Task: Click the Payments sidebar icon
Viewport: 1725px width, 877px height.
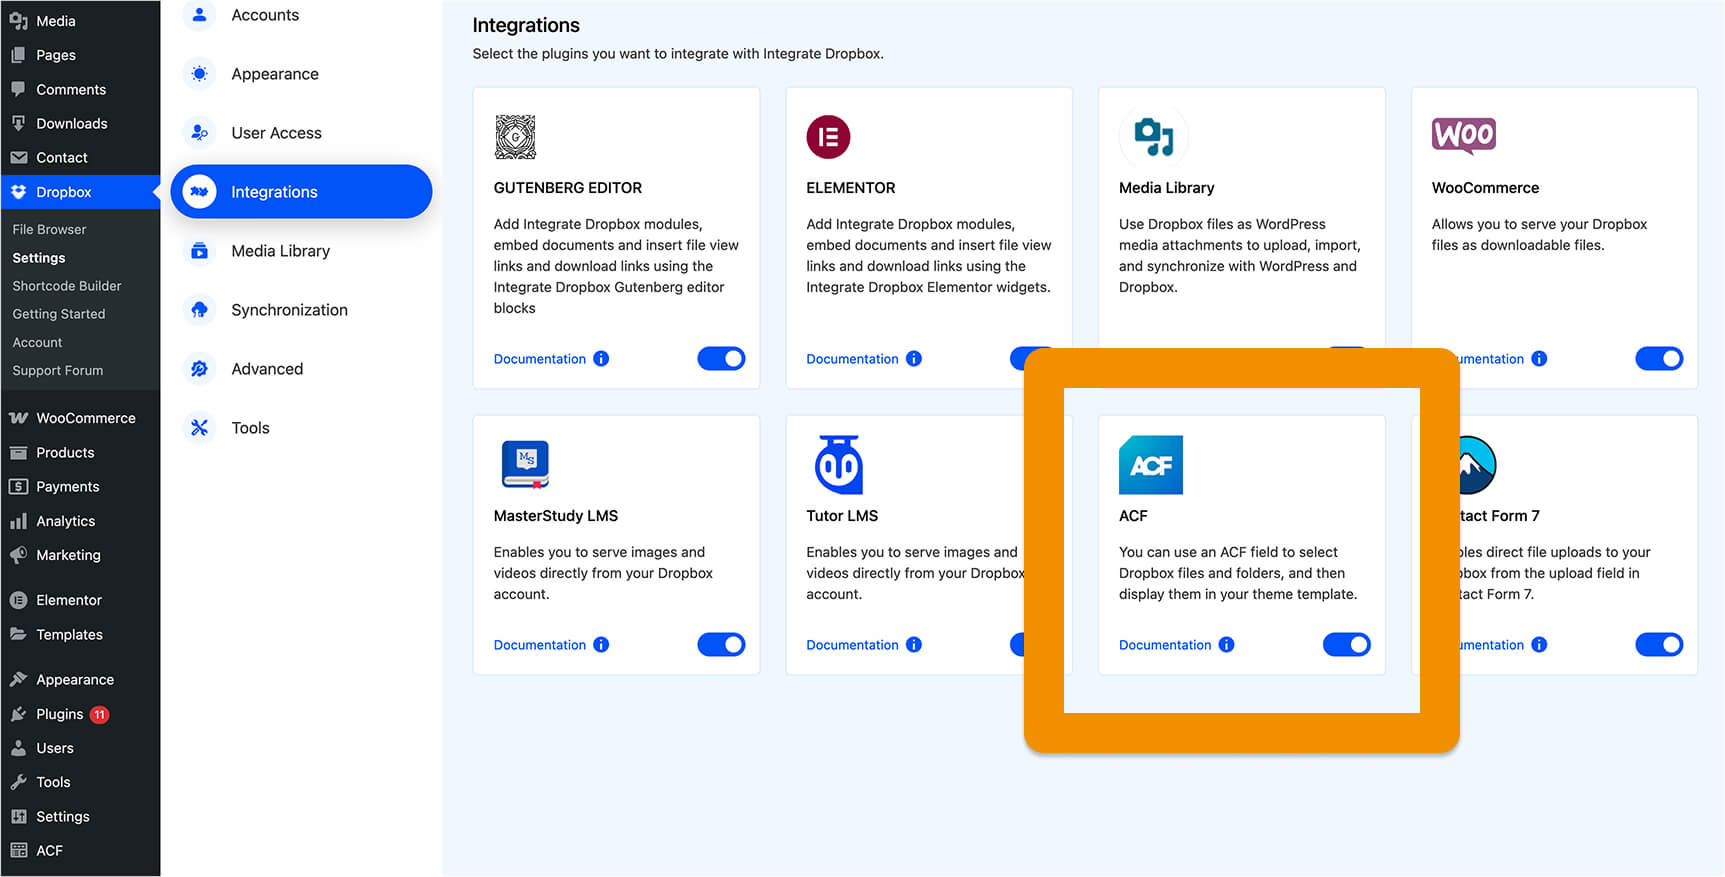Action: pyautogui.click(x=18, y=486)
